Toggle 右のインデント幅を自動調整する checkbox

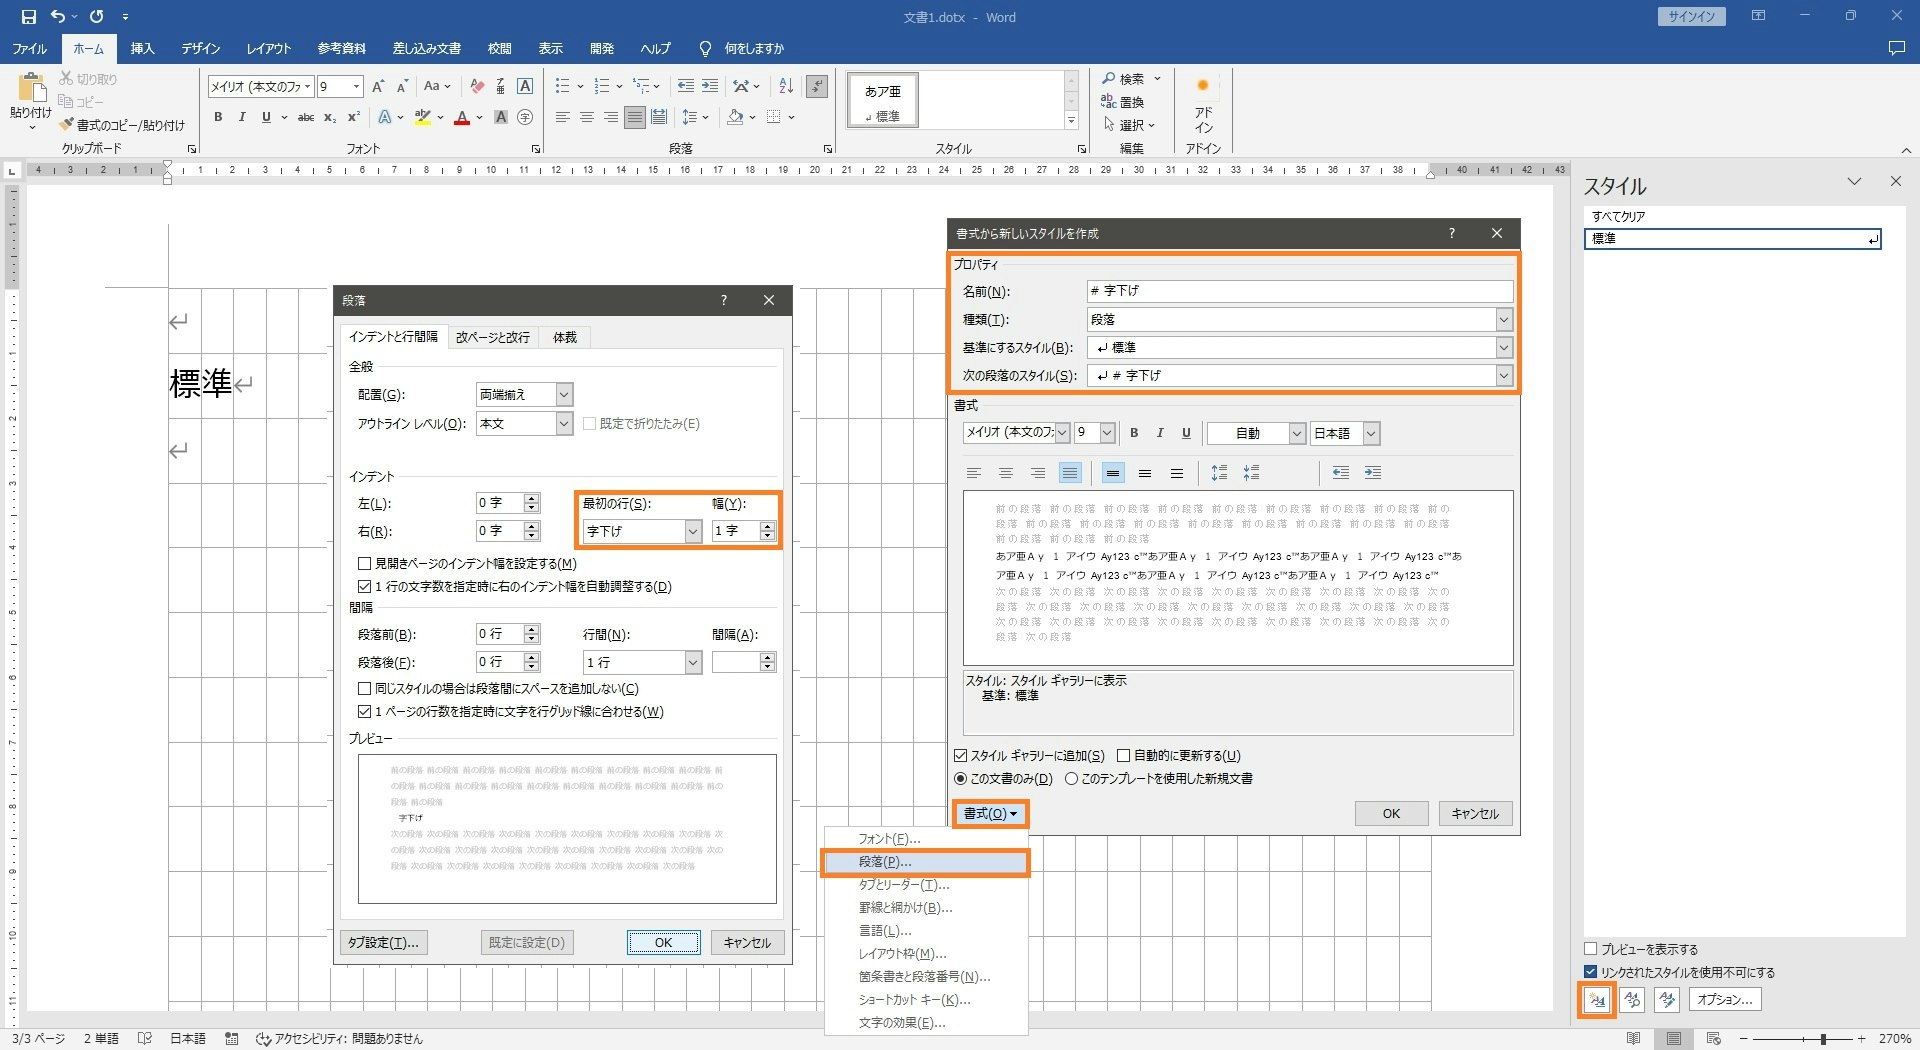click(365, 587)
